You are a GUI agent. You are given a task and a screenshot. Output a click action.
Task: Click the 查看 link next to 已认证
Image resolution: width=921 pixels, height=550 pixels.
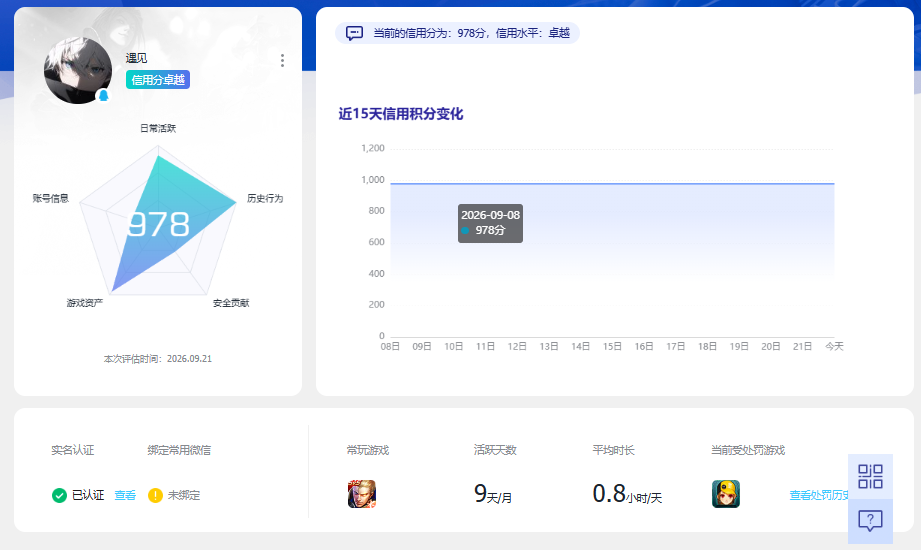[x=125, y=495]
